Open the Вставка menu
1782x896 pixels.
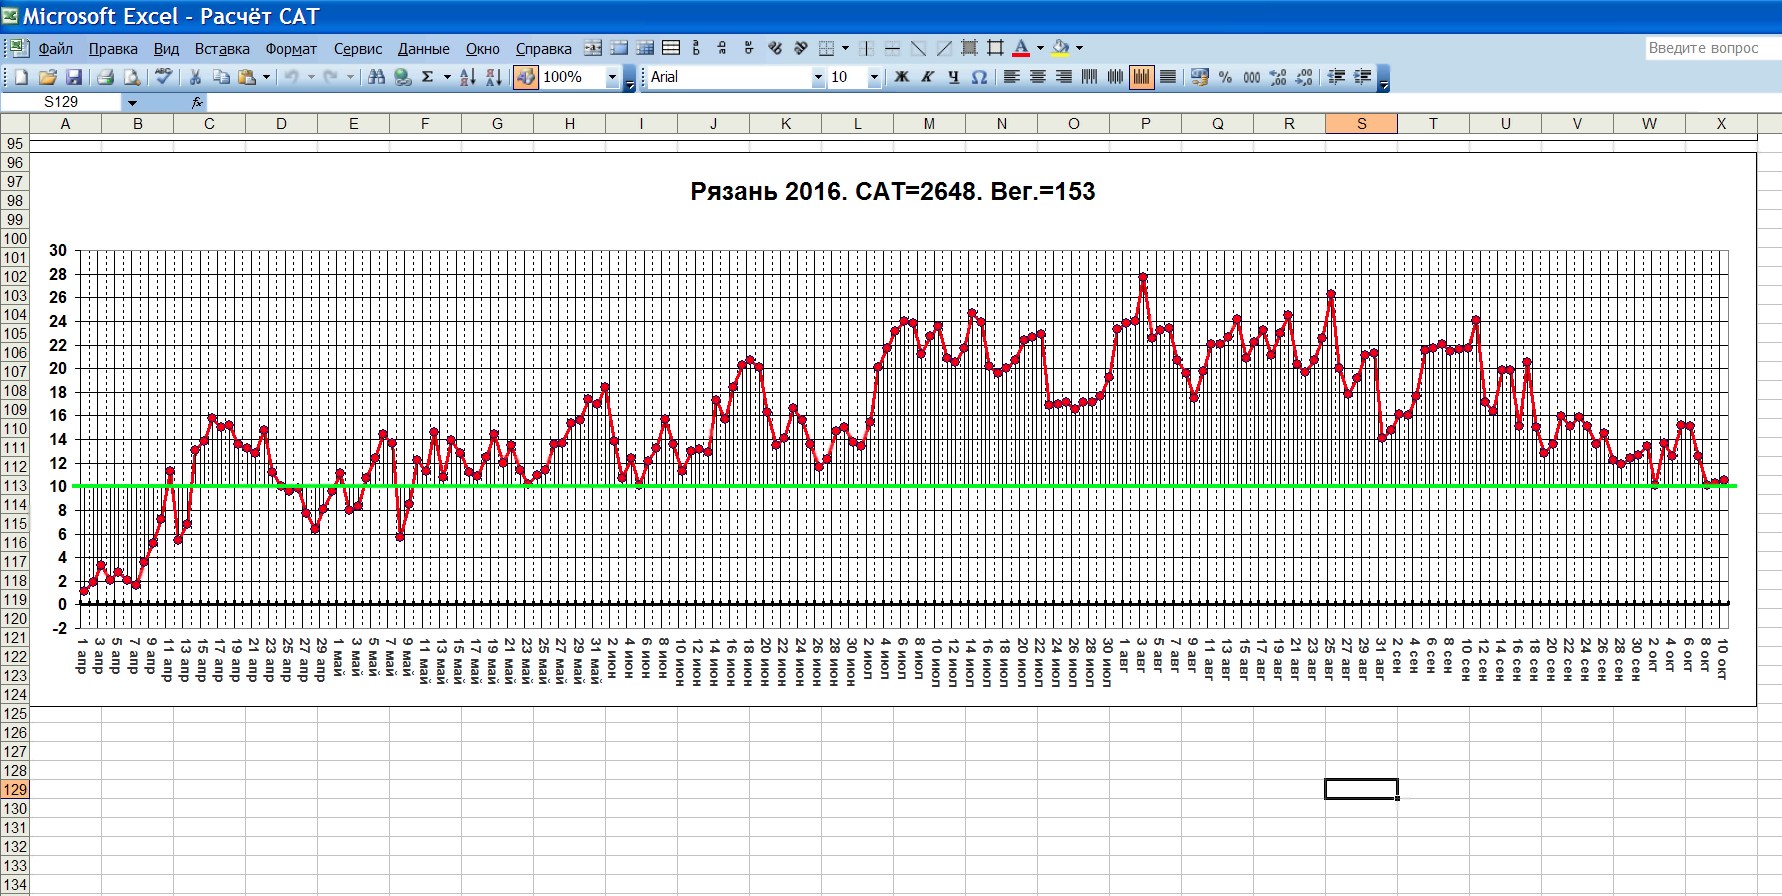pyautogui.click(x=222, y=49)
